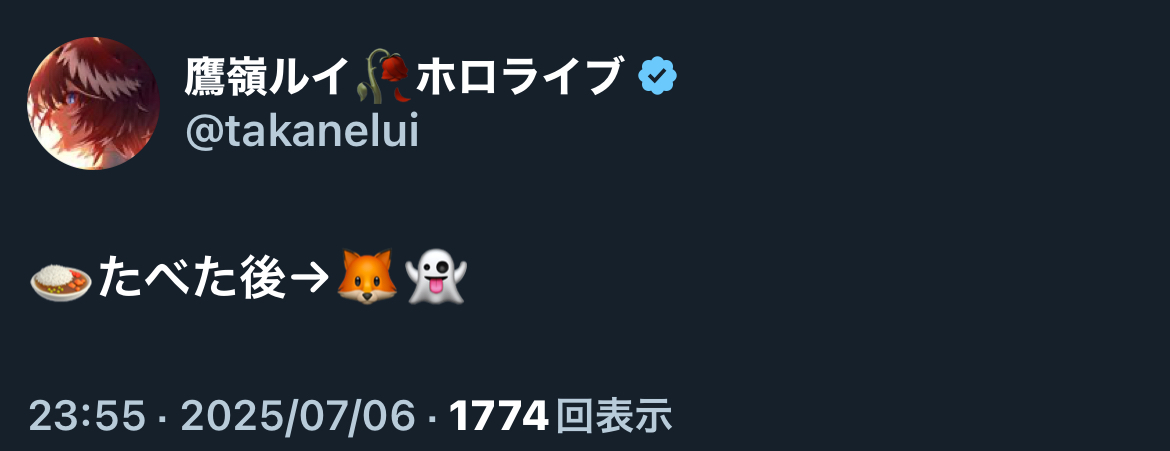The image size is (1170, 451).
Task: Click the dot separator between time and date
Action: [x=163, y=417]
